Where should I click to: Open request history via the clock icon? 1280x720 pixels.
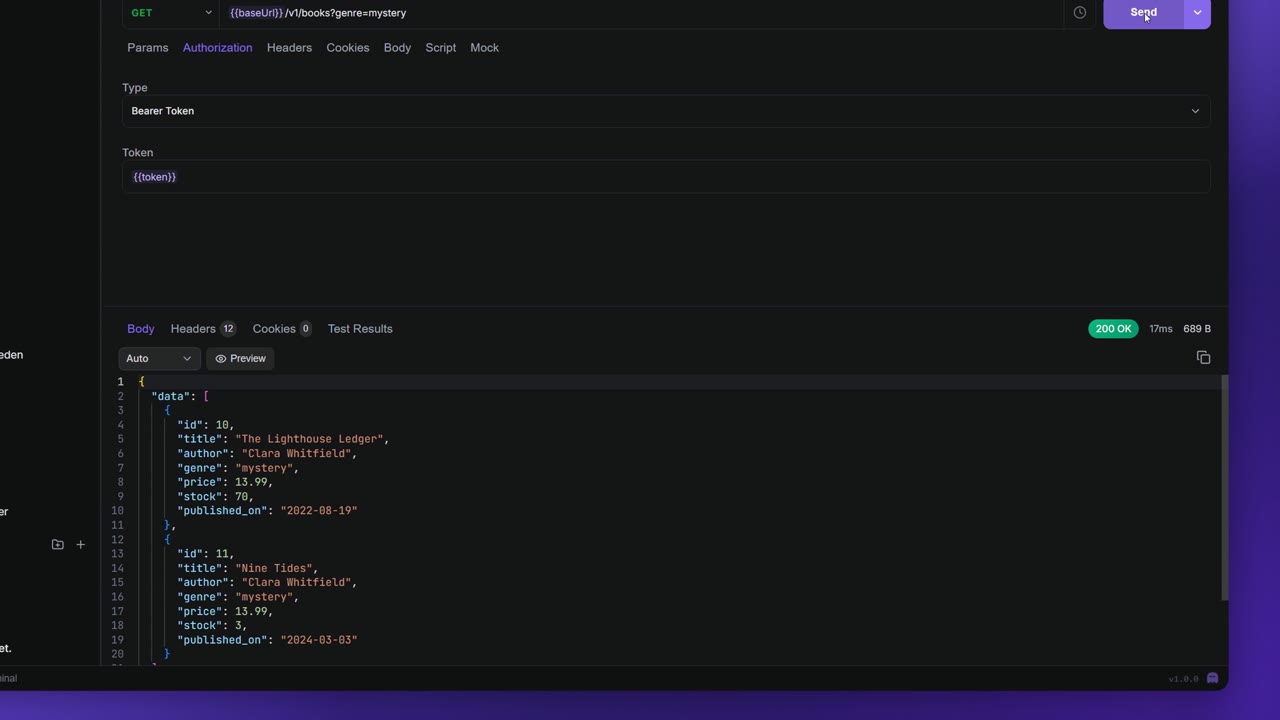click(1080, 13)
